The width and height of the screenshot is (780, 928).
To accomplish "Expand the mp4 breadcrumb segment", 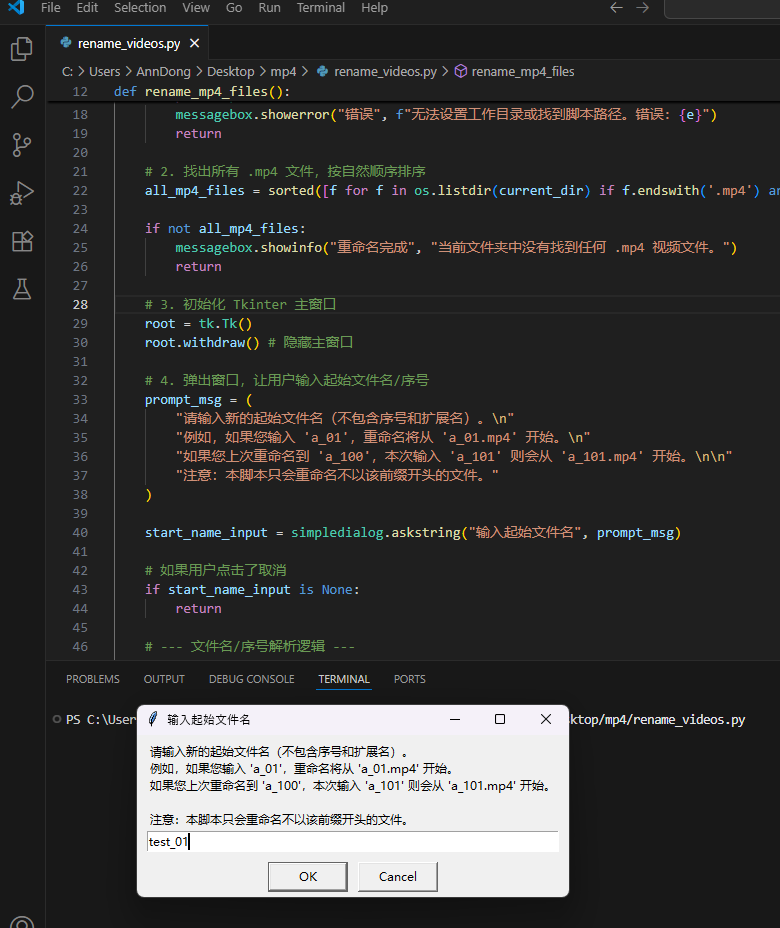I will point(283,72).
